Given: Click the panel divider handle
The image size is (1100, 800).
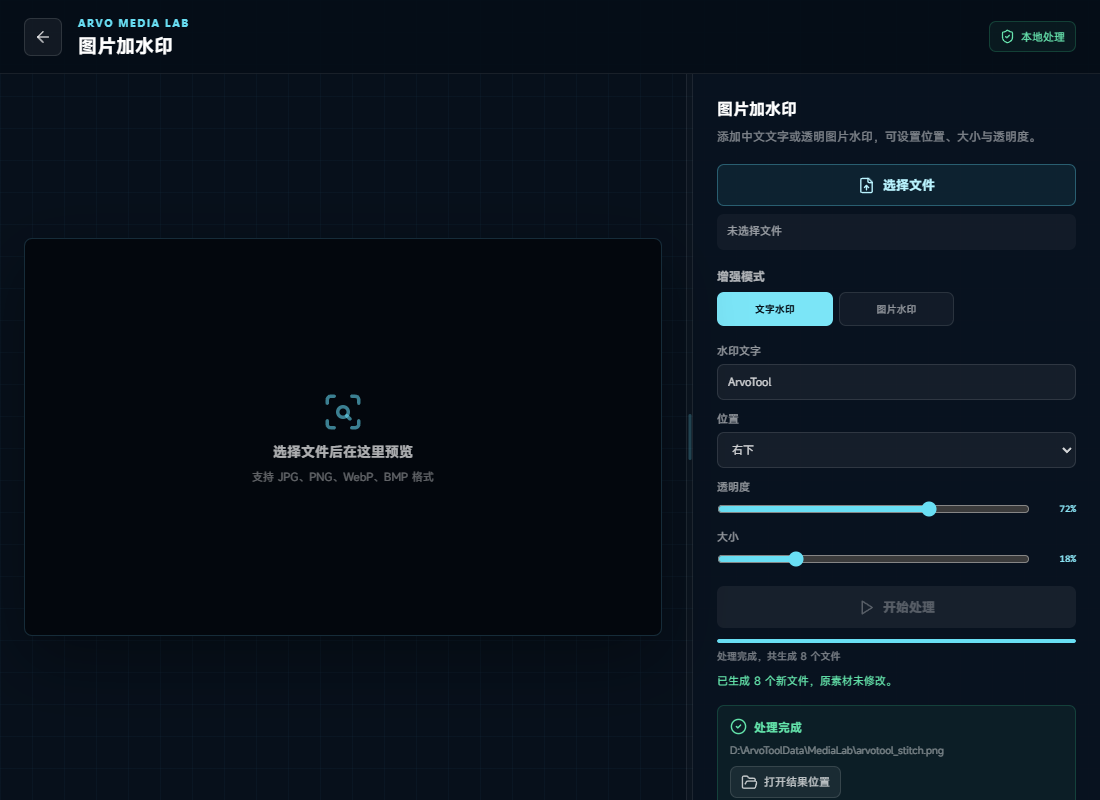Looking at the screenshot, I should click(690, 436).
